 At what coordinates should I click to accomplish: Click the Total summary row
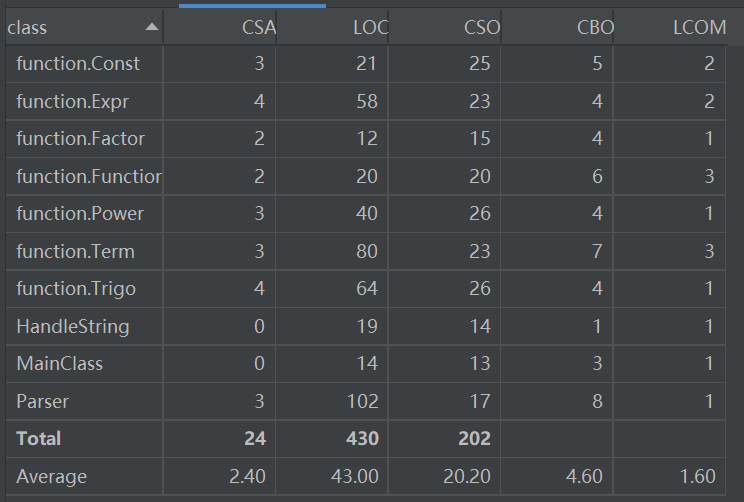(x=366, y=439)
